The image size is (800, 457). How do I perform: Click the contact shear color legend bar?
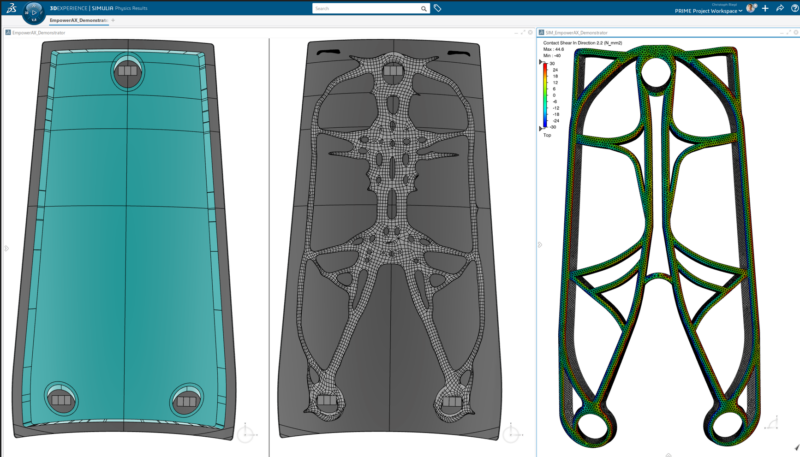(544, 95)
